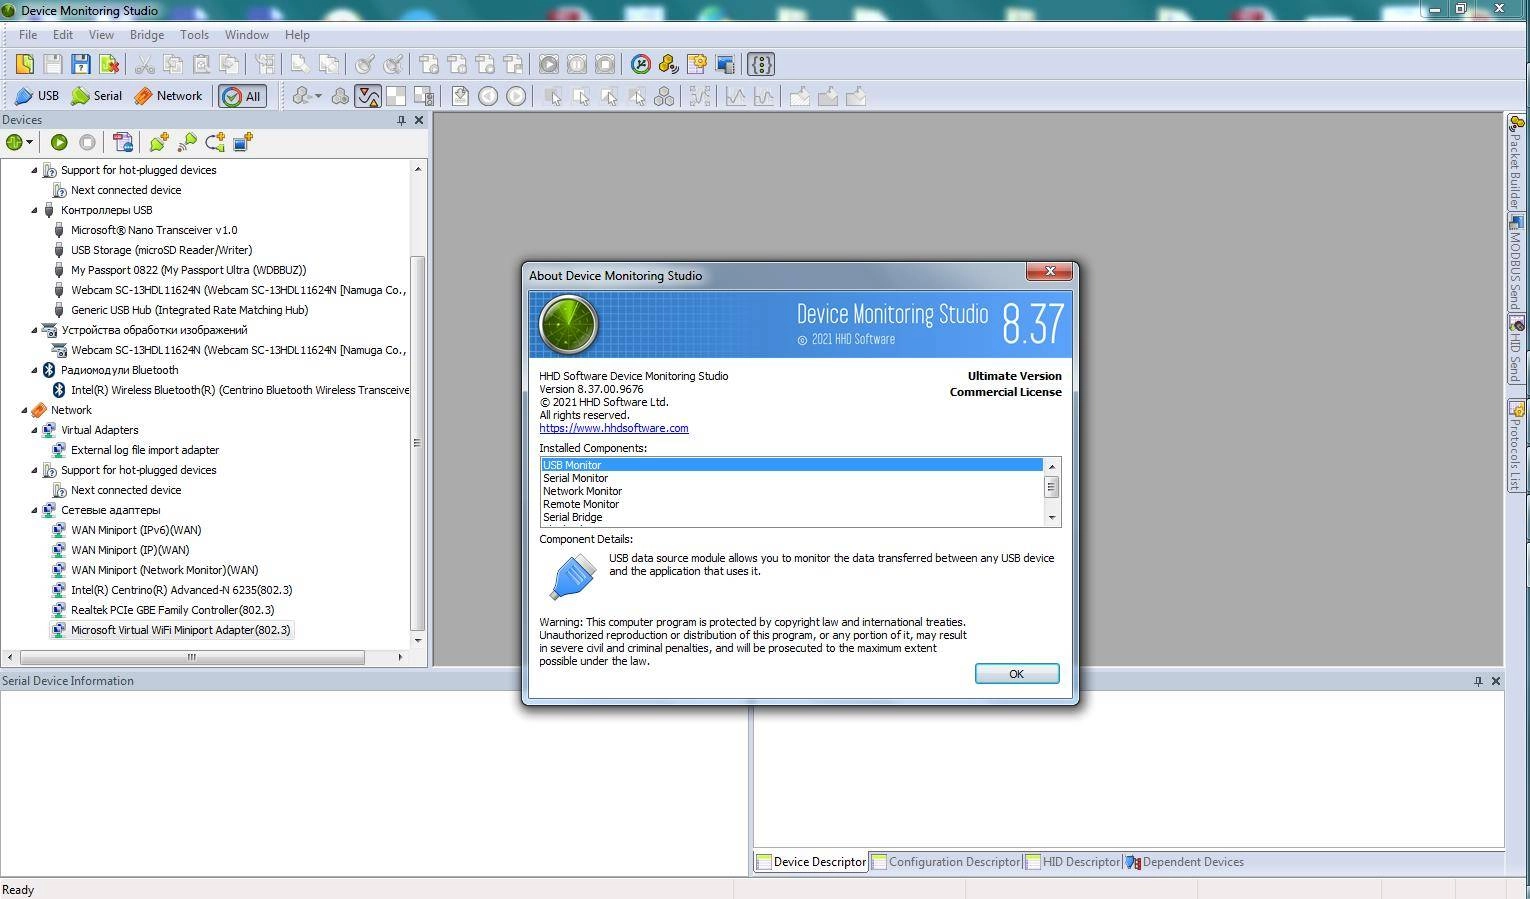The width and height of the screenshot is (1530, 899).
Task: Click the blue monitor screens toolbar icon
Action: pos(725,64)
